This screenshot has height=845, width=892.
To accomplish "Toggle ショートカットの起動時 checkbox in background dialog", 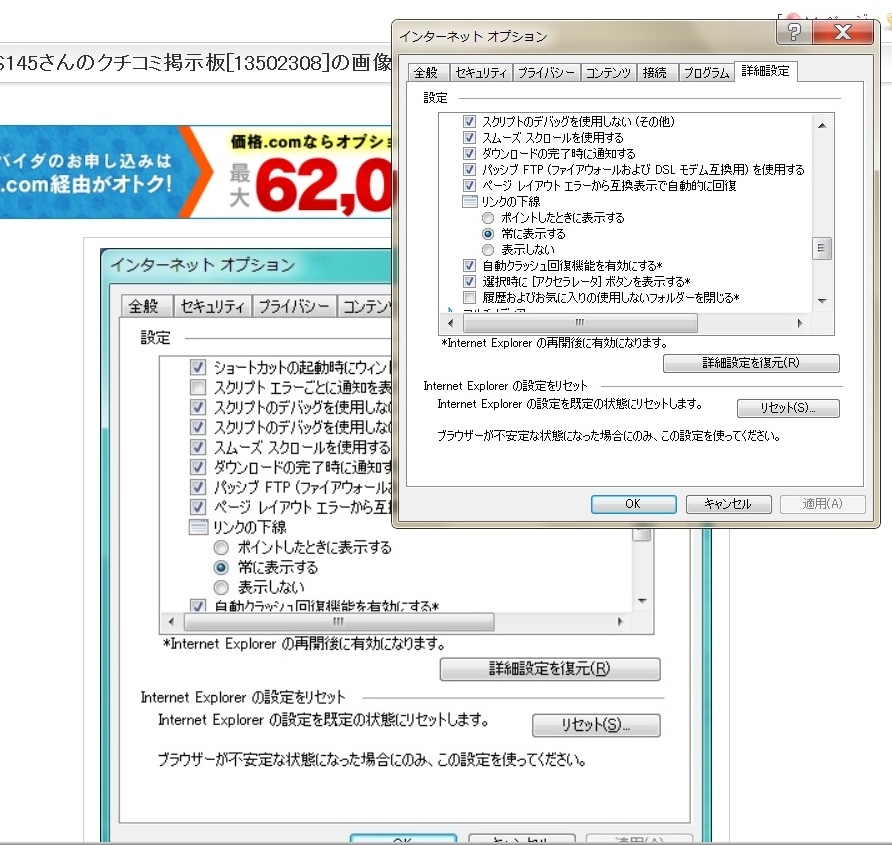I will (197, 367).
